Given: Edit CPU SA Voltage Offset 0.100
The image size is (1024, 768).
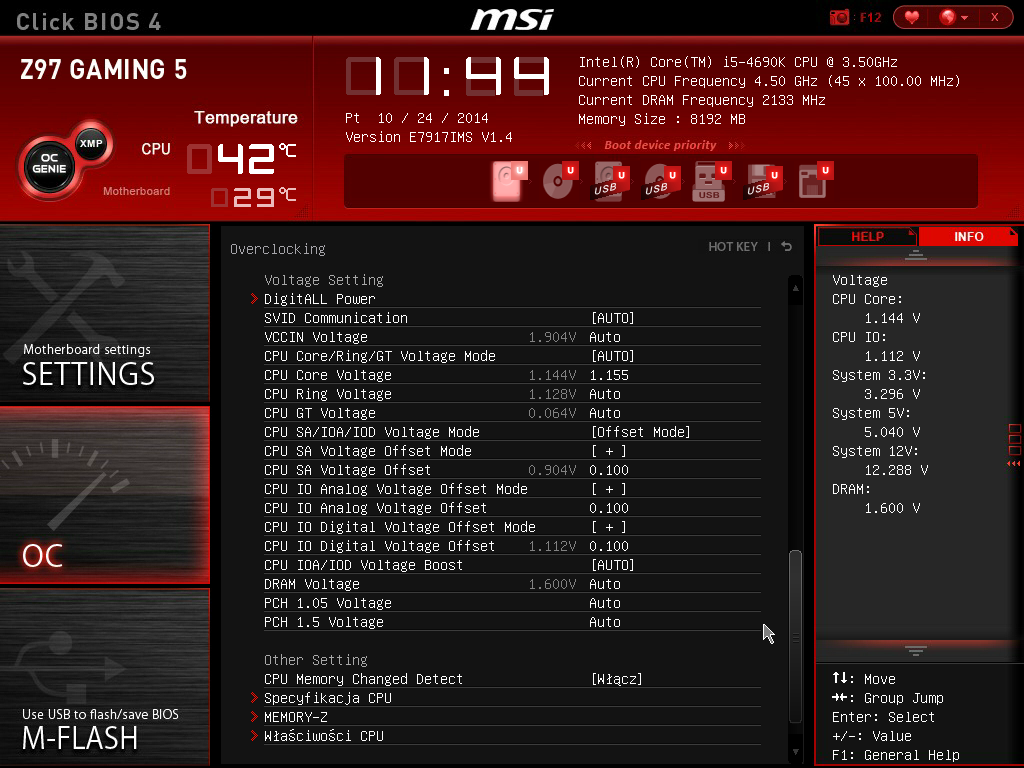Looking at the screenshot, I should pyautogui.click(x=609, y=470).
